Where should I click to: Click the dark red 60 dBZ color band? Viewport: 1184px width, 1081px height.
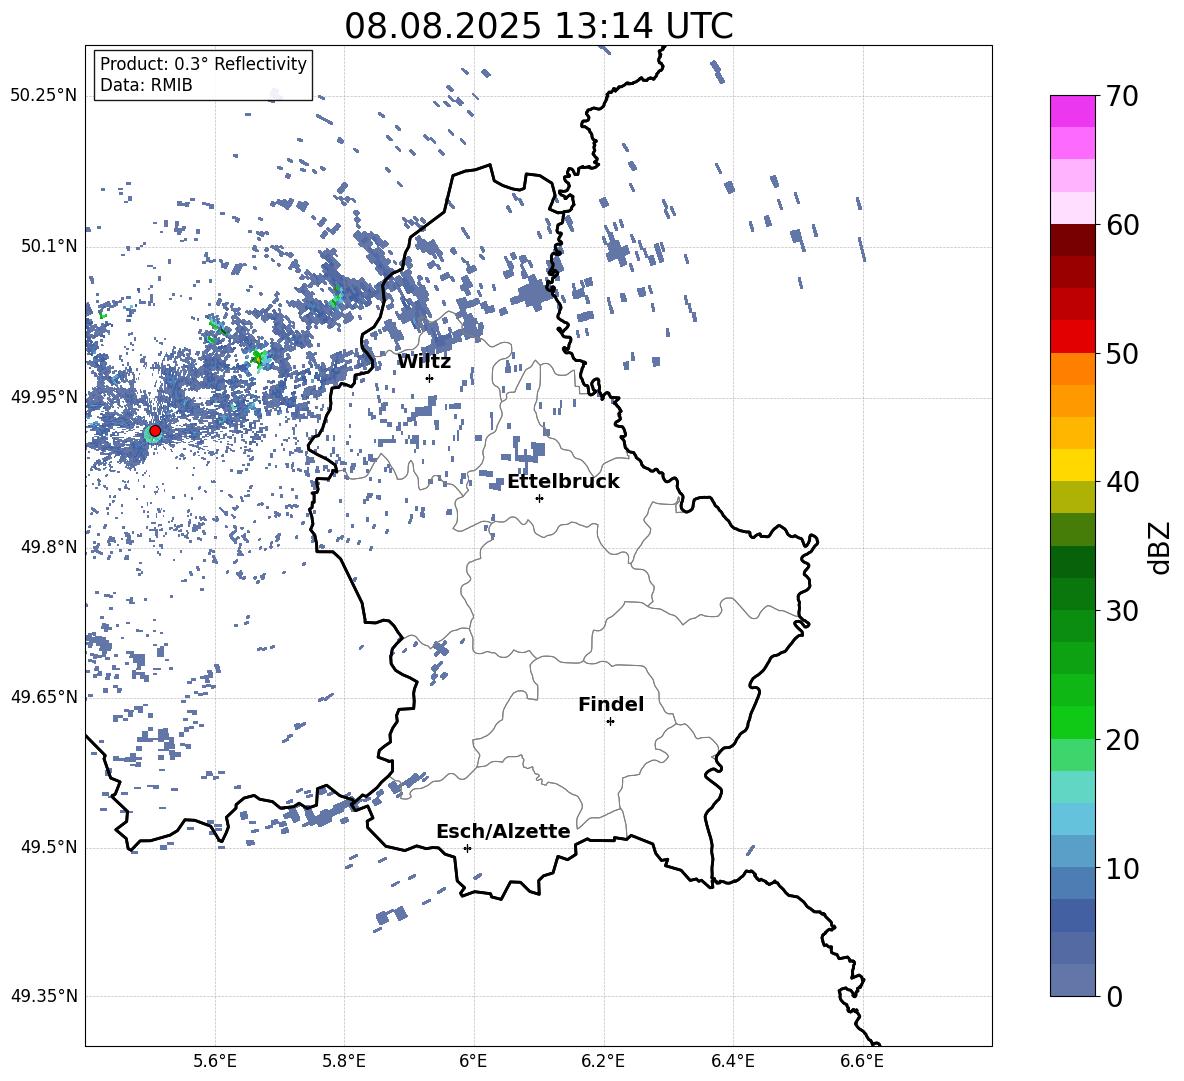click(1073, 240)
